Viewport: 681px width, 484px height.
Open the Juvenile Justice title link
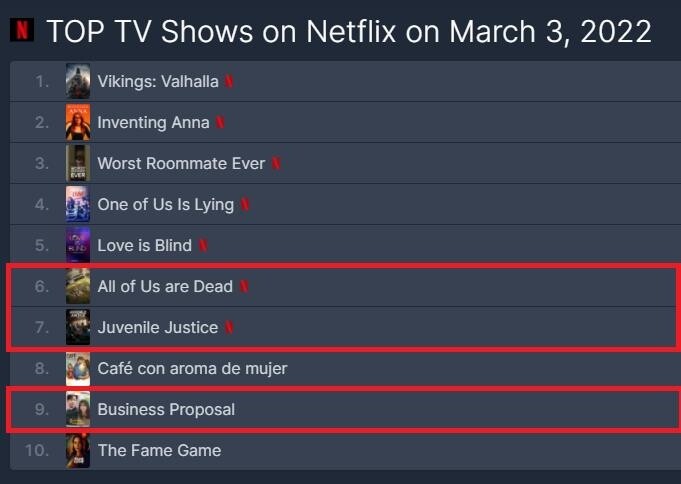158,327
